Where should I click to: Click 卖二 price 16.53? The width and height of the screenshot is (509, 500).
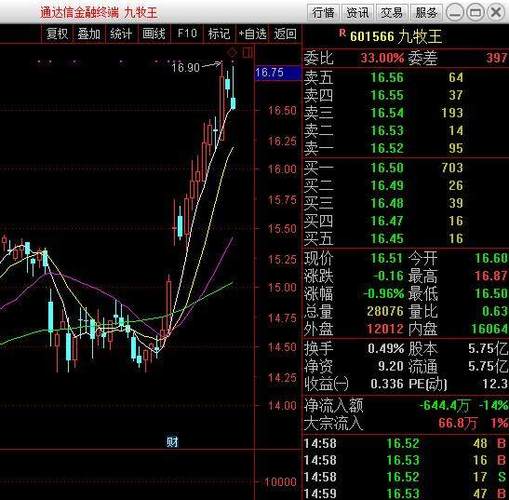pos(387,131)
